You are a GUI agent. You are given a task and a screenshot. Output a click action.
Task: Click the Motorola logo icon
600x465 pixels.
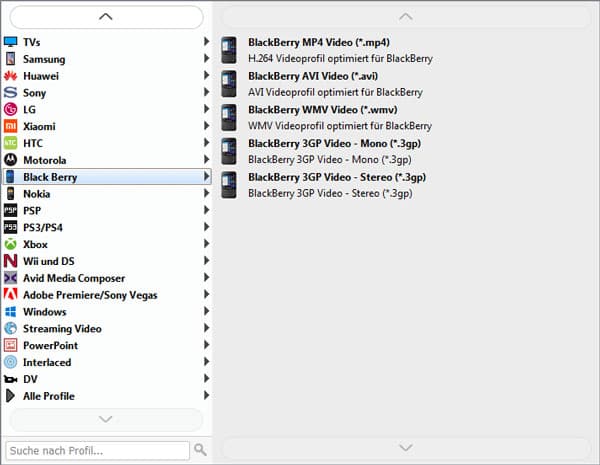tap(11, 160)
